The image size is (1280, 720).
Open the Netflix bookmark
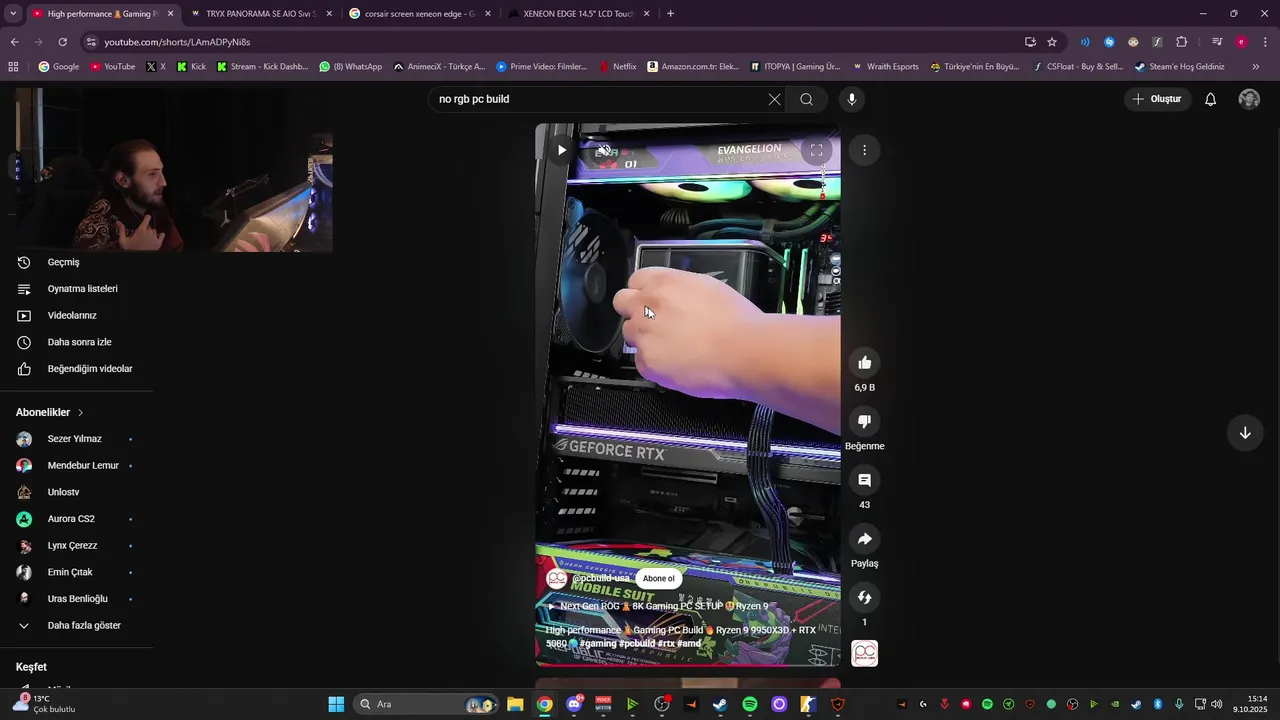pyautogui.click(x=618, y=67)
